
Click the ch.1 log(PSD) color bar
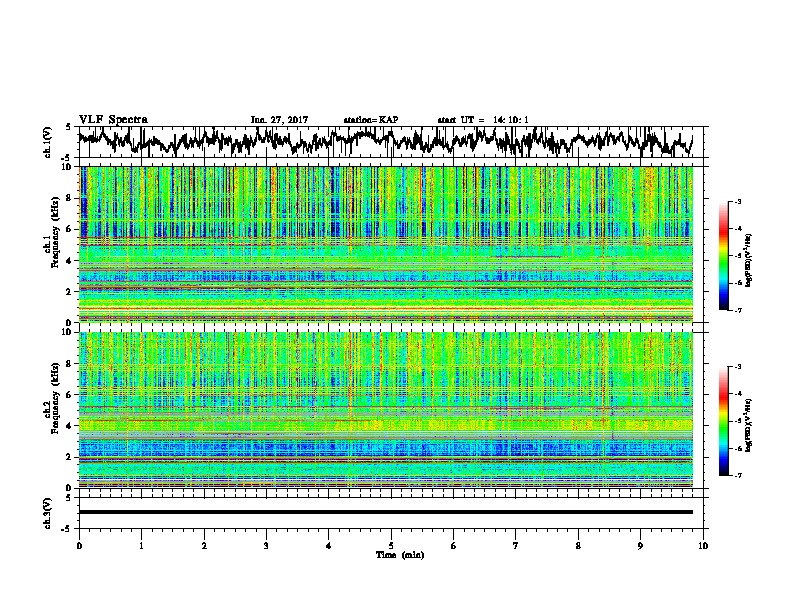(x=724, y=256)
